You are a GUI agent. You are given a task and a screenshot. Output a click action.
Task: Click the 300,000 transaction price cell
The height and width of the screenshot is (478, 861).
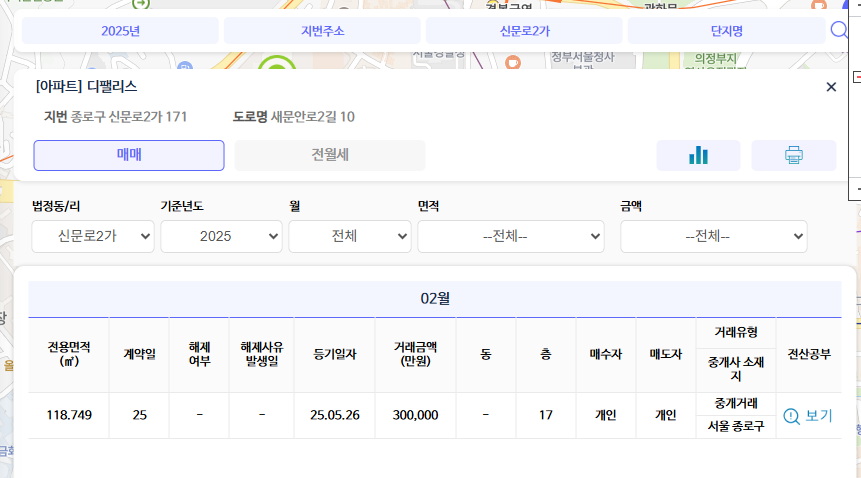(x=416, y=415)
